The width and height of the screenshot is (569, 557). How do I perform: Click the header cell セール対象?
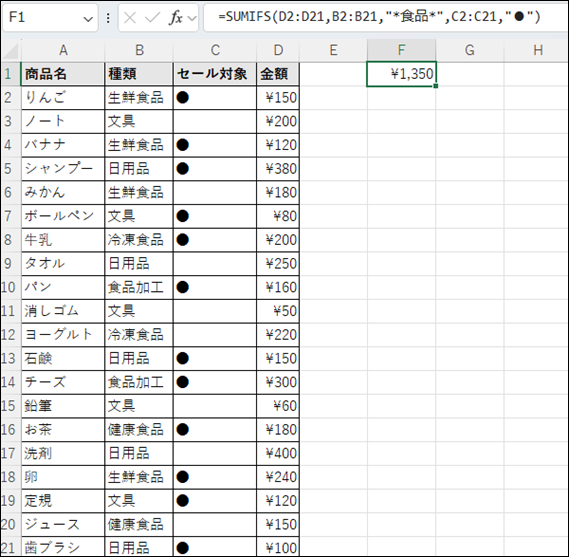[215, 74]
